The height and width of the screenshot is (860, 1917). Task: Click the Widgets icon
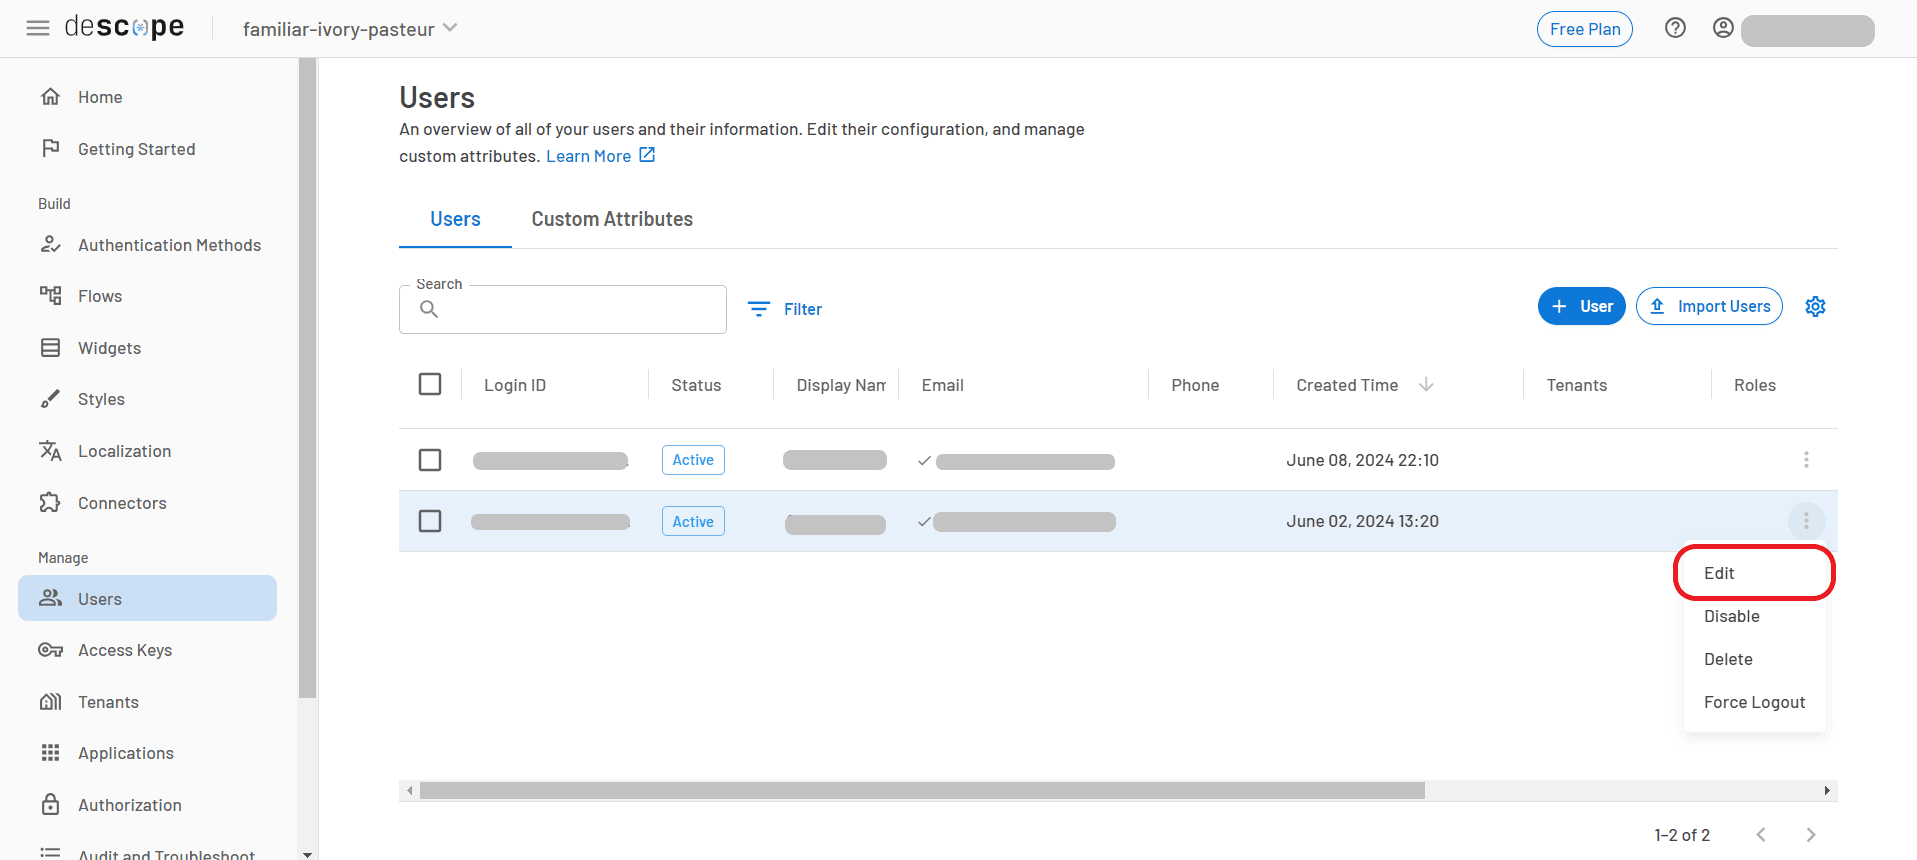(x=50, y=347)
